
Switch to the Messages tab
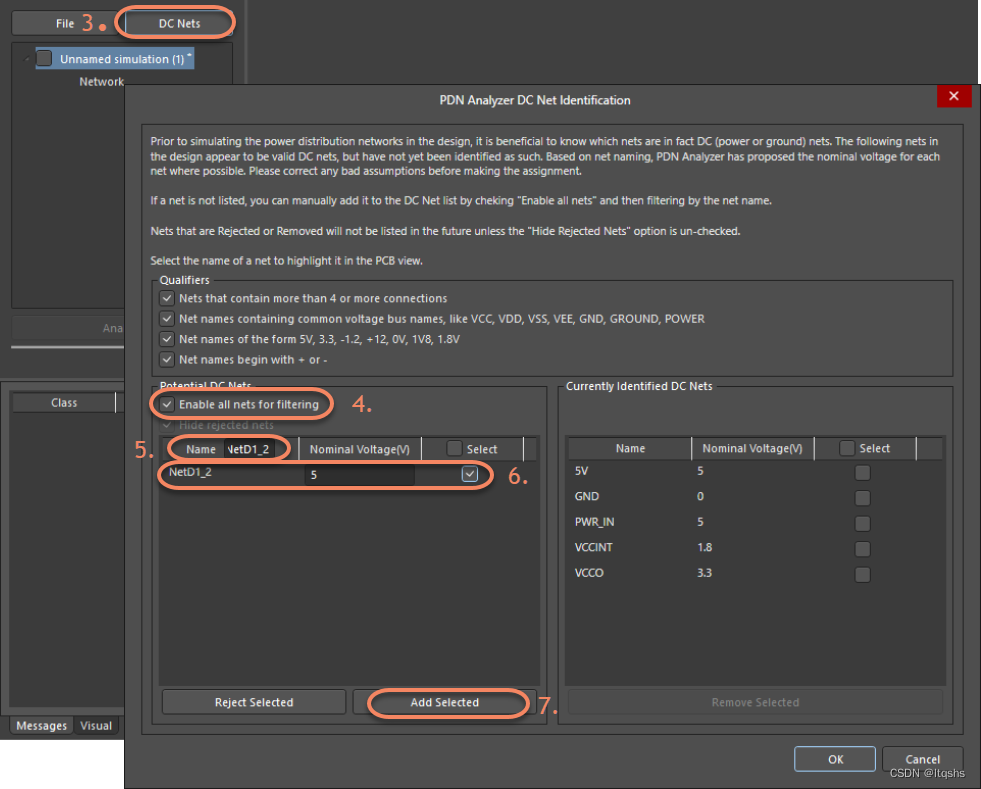pos(41,726)
